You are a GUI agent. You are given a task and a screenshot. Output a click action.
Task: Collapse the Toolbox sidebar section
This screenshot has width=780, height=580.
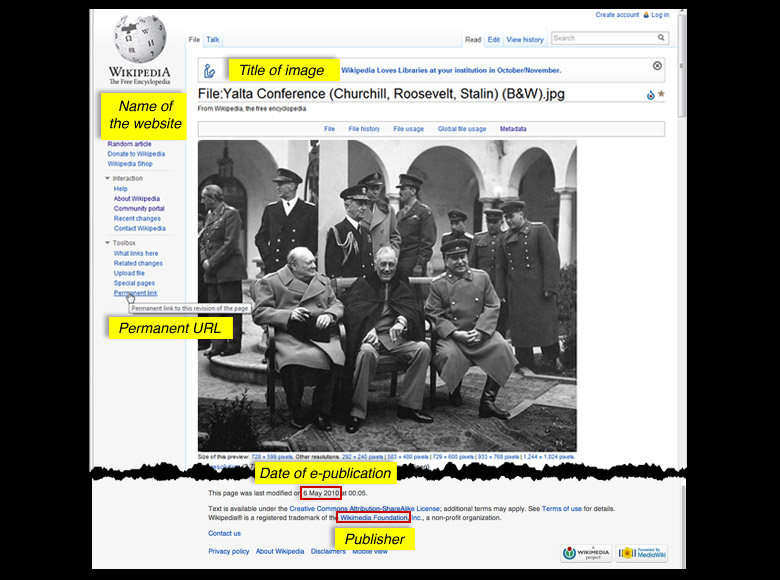(108, 243)
